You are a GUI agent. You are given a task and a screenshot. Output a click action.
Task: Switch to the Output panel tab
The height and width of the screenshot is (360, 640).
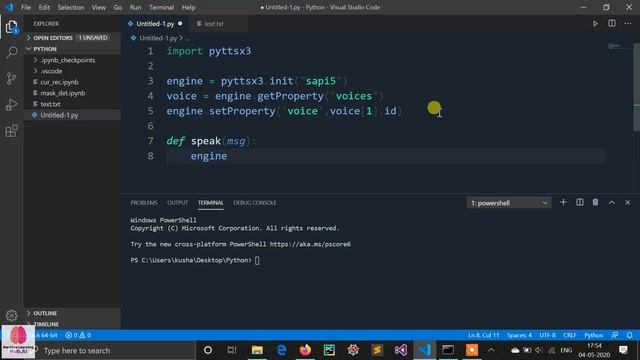(177, 202)
